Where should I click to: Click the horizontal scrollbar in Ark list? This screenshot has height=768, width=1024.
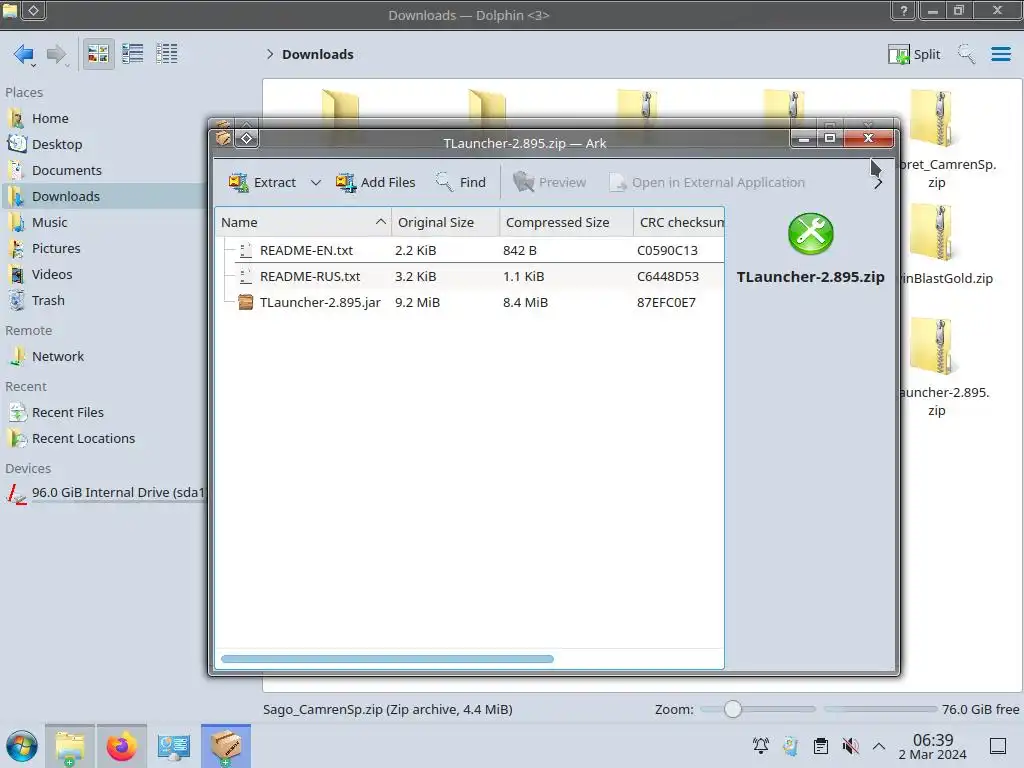[387, 659]
